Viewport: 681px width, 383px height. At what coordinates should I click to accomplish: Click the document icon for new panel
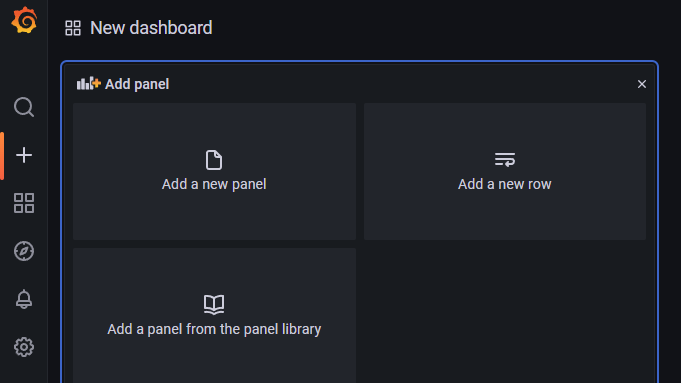coord(214,160)
